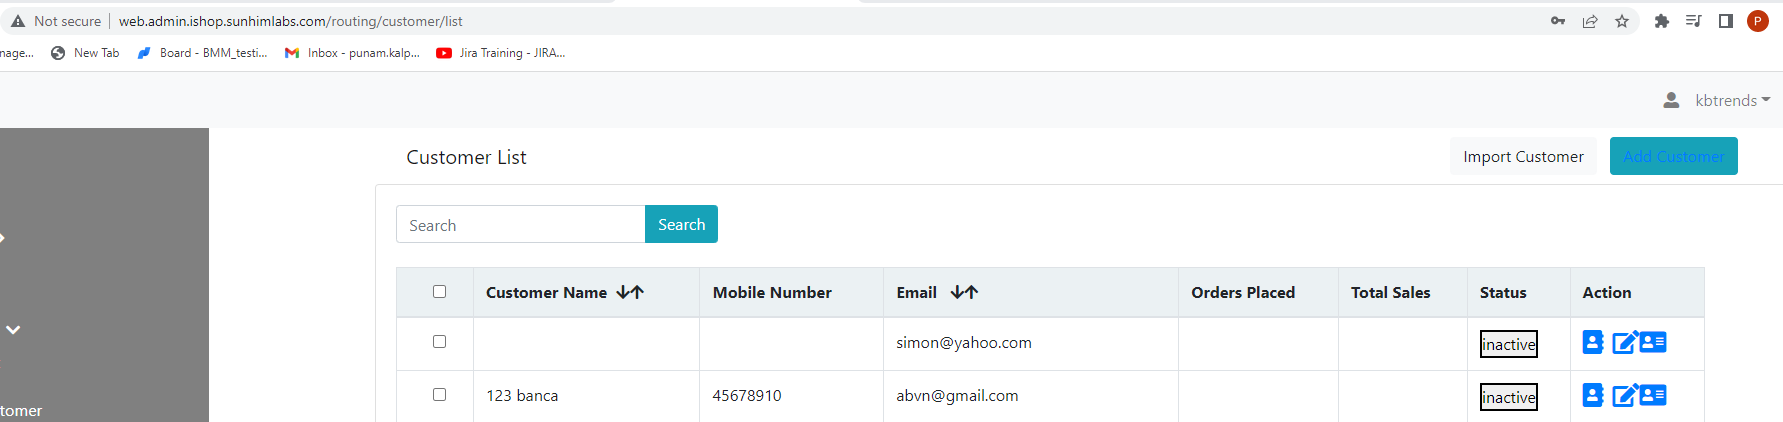Viewport: 1783px width, 422px height.
Task: Open ID card icon for 123 banca
Action: pos(1653,395)
